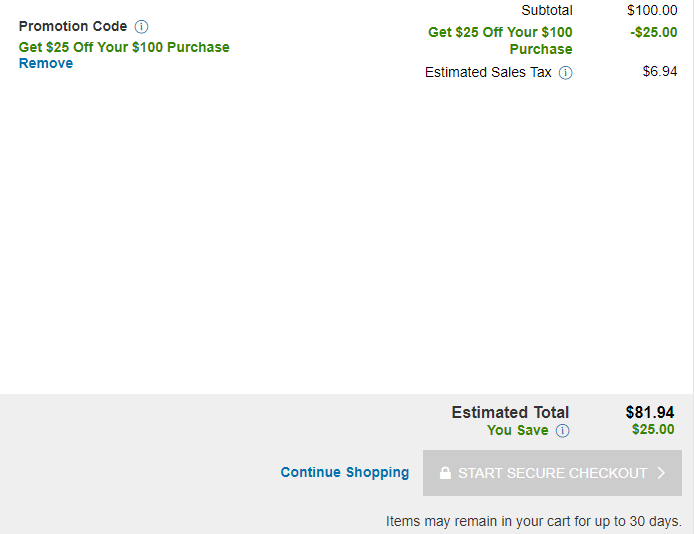This screenshot has height=534, width=694.
Task: Open the Estimated Sales Tax info icon
Action: [565, 73]
